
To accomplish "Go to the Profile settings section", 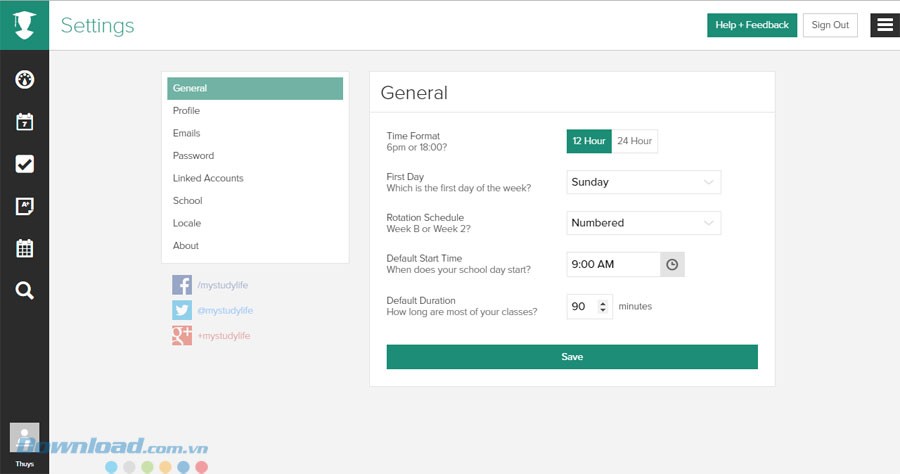I will (x=186, y=111).
